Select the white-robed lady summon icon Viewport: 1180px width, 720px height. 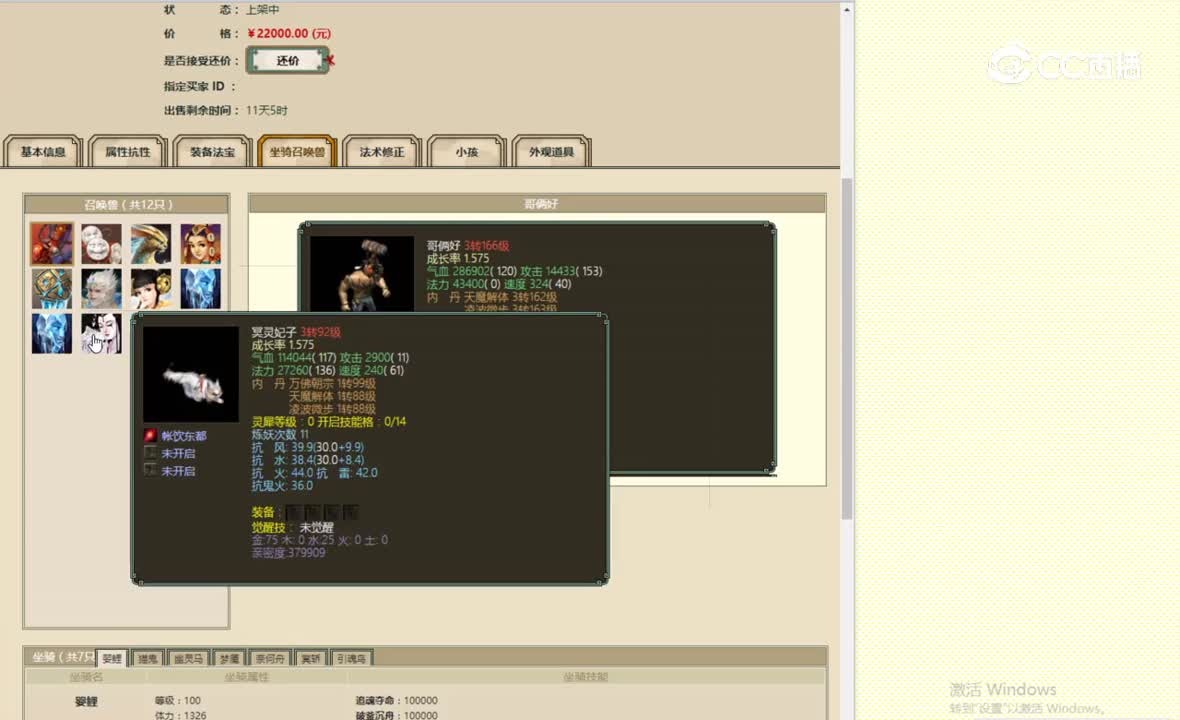tap(102, 333)
